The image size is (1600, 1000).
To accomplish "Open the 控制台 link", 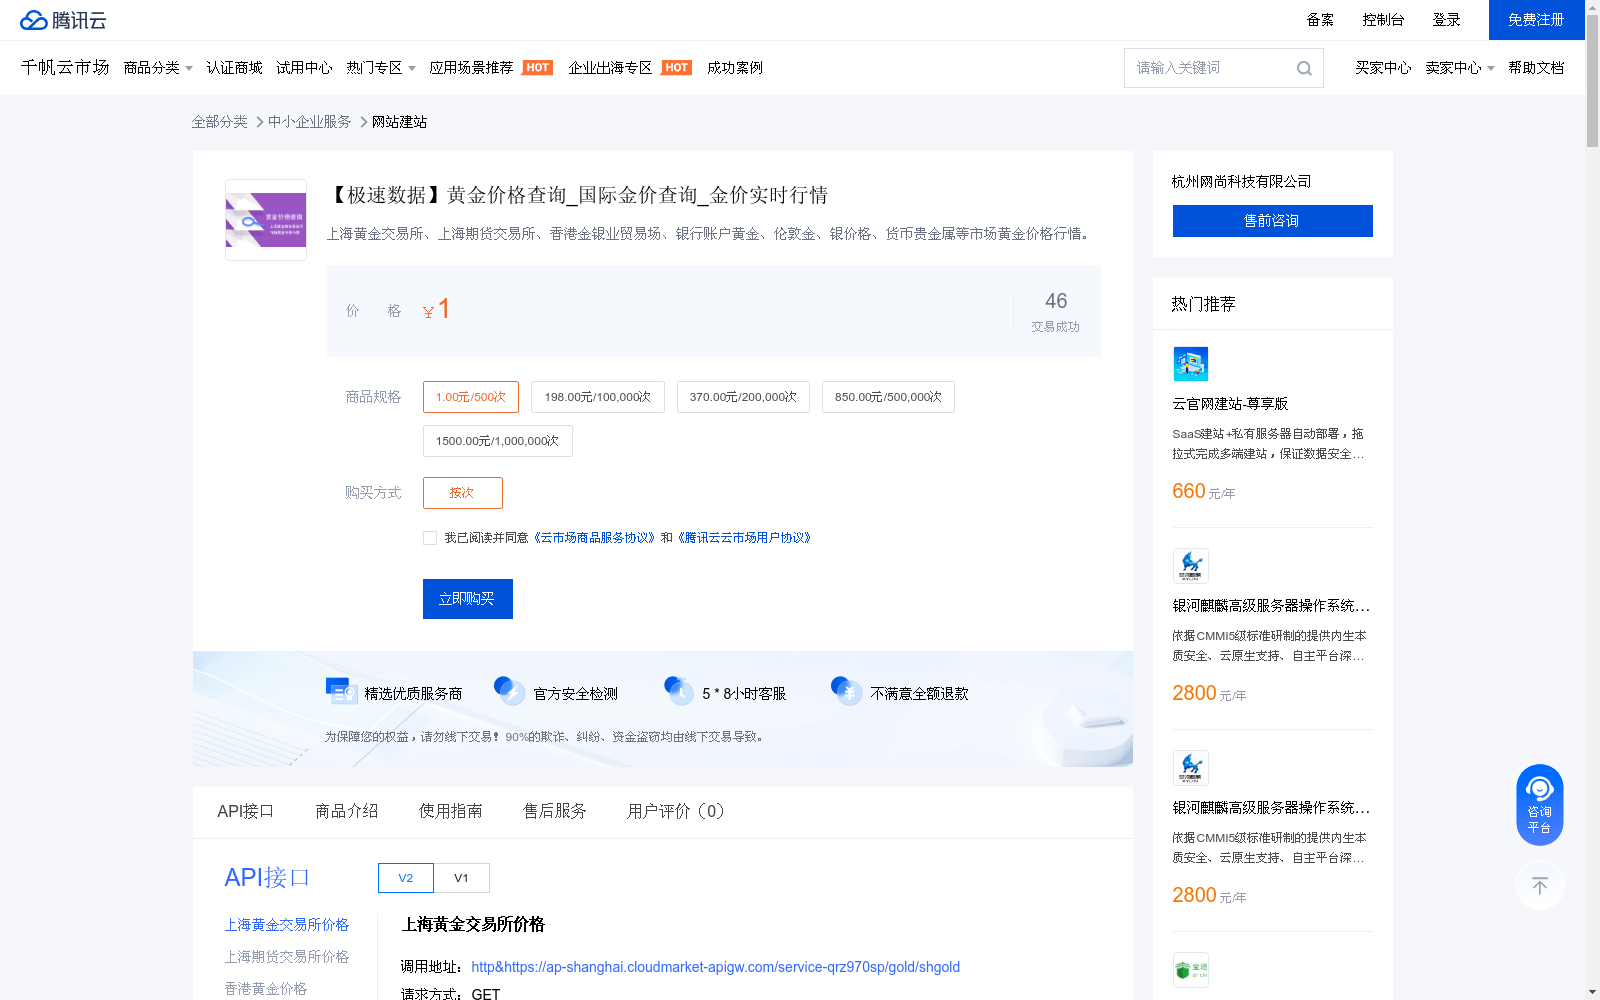I will [x=1383, y=20].
